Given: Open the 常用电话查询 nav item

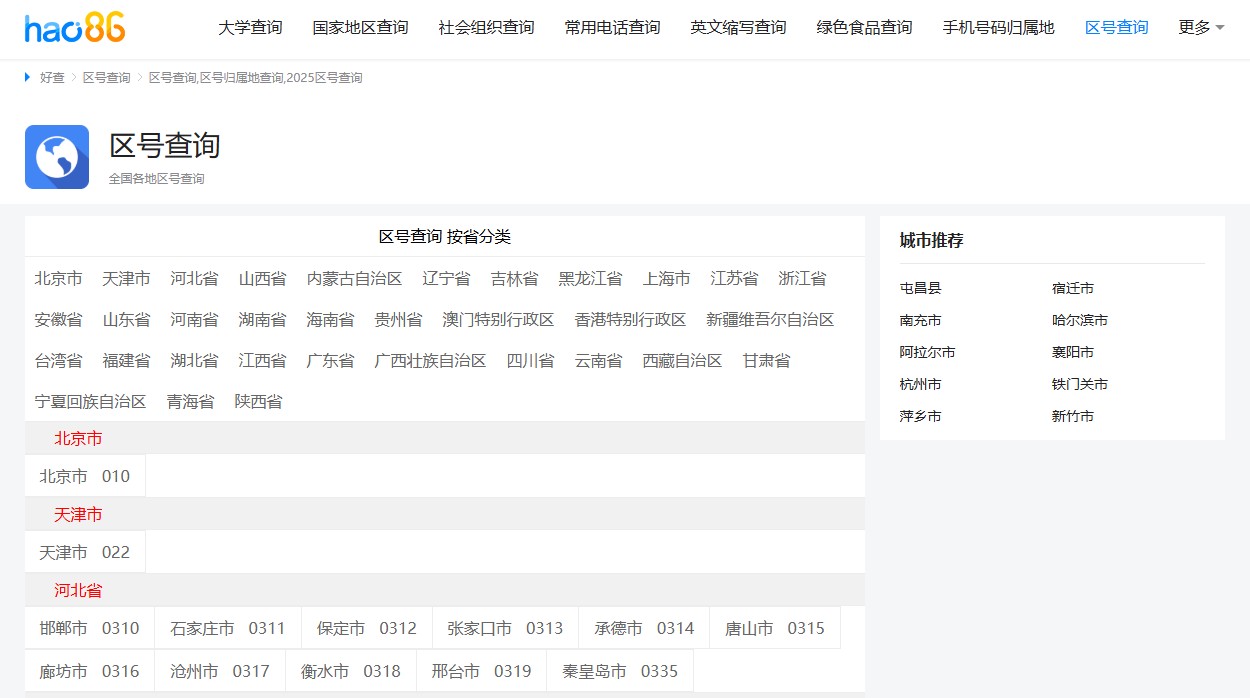Looking at the screenshot, I should tap(612, 28).
